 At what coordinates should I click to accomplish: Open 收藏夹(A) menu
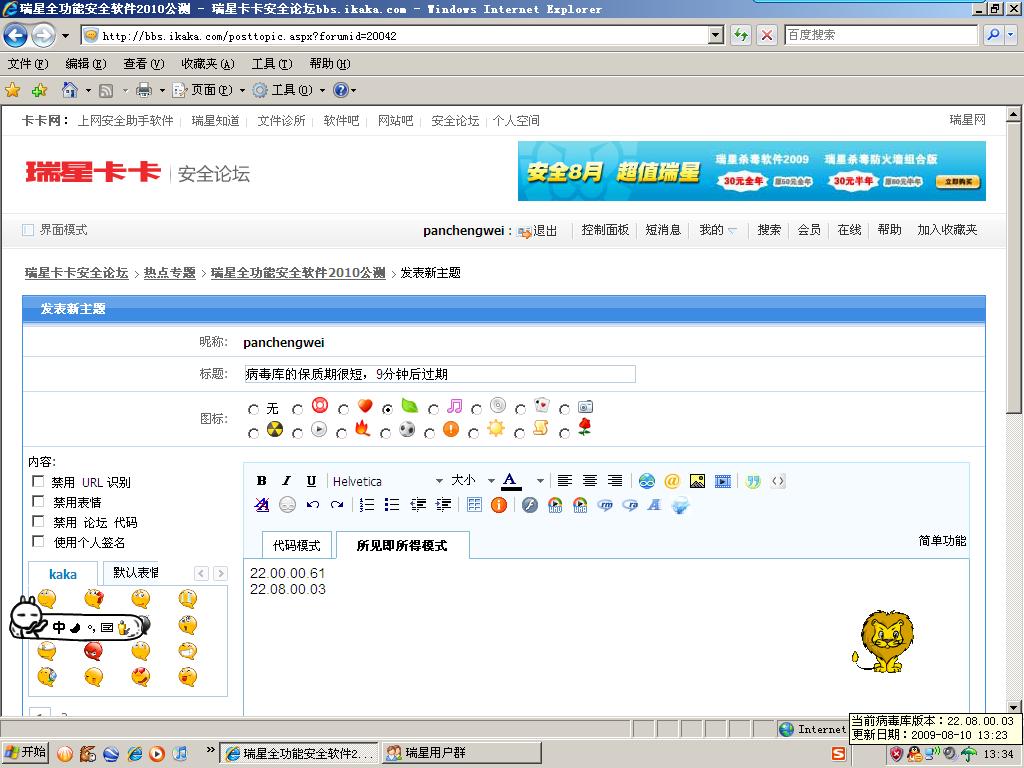208,63
